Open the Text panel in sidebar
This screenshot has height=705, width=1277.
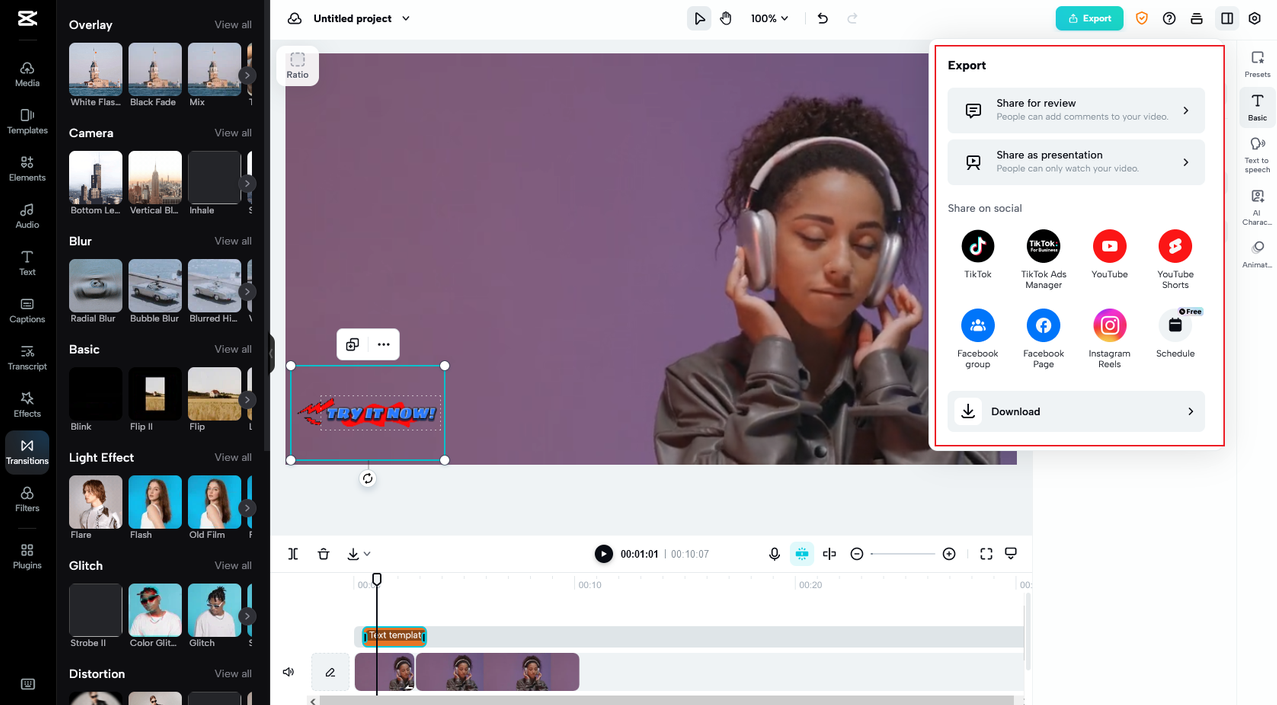(x=27, y=263)
